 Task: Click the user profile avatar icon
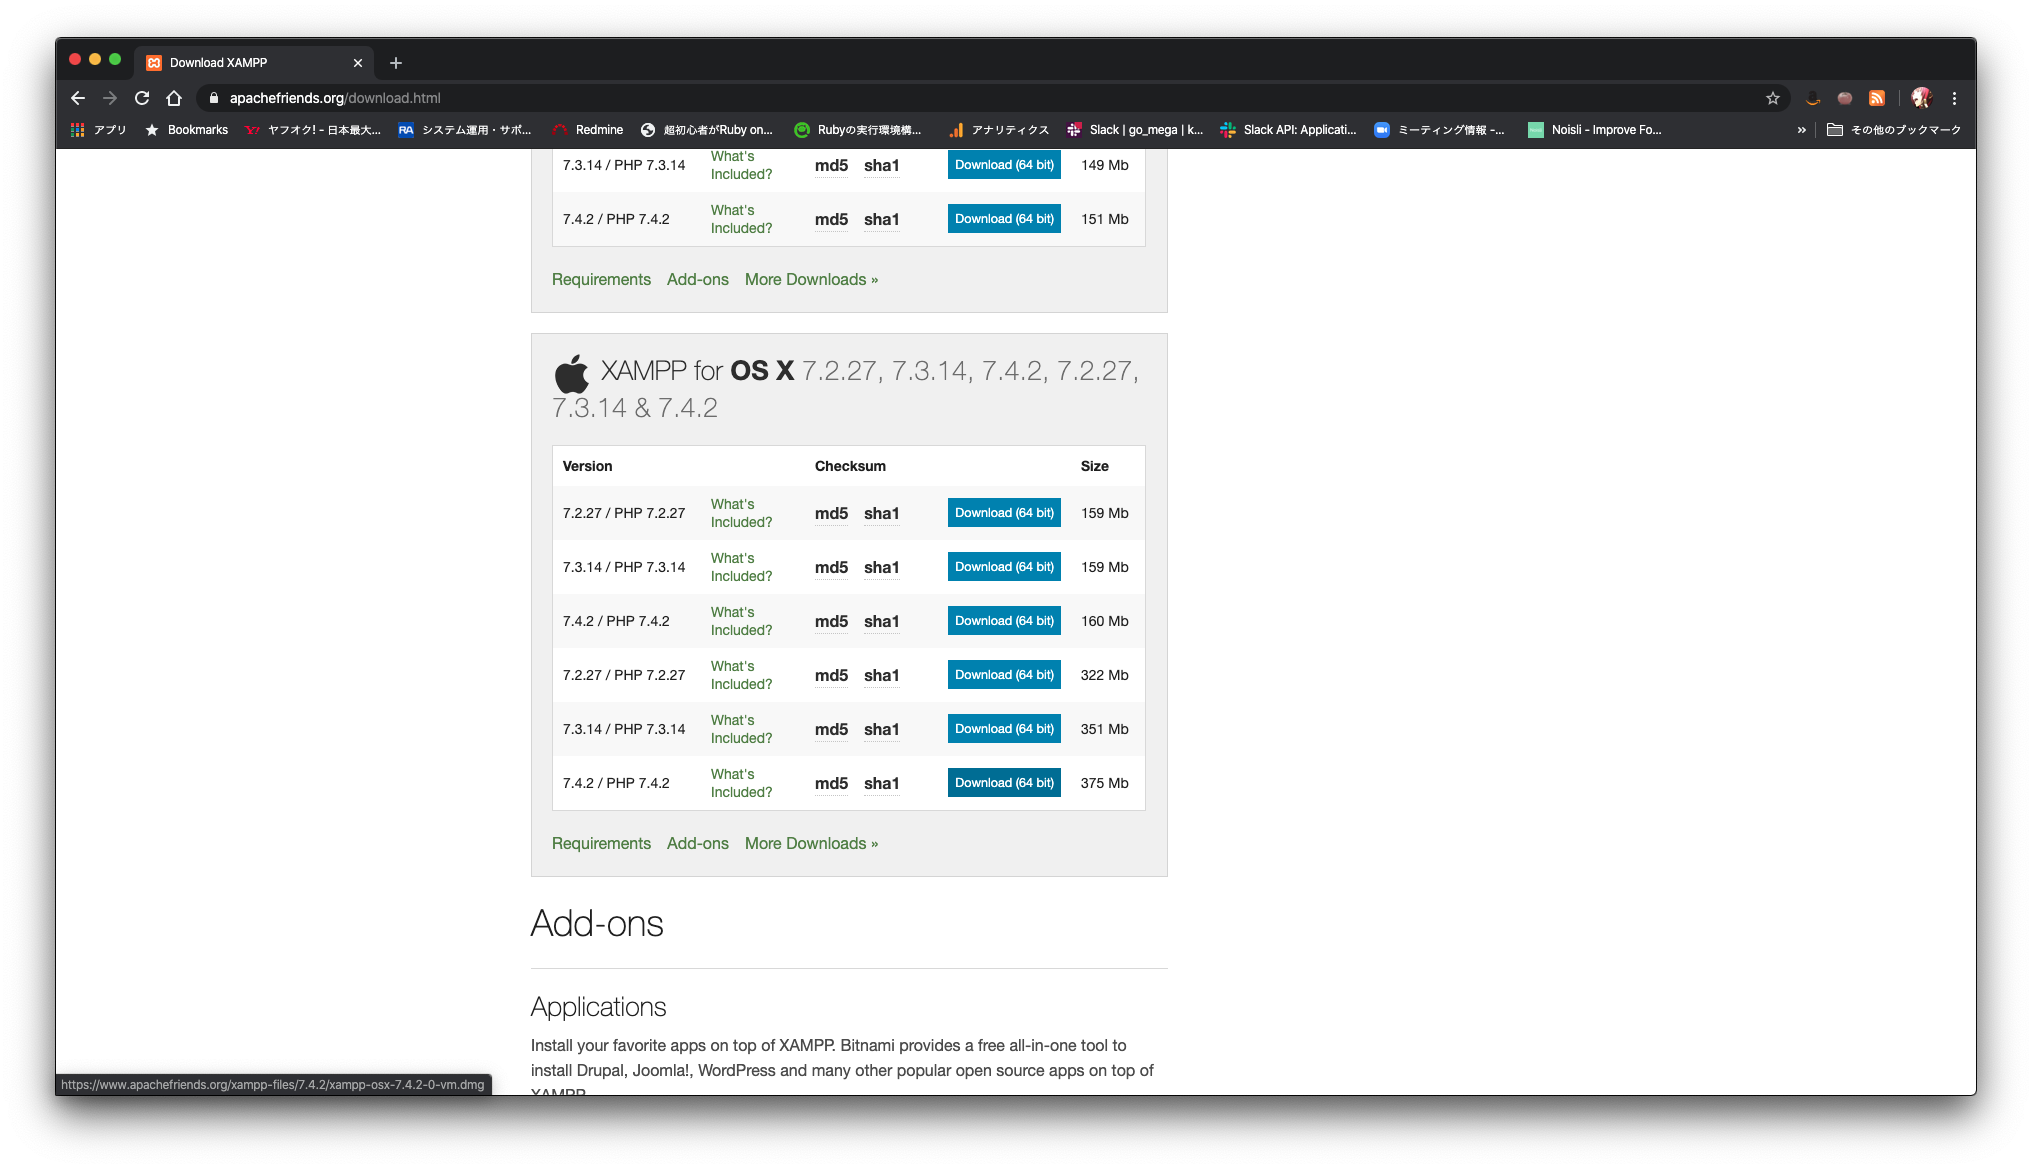[x=1921, y=98]
